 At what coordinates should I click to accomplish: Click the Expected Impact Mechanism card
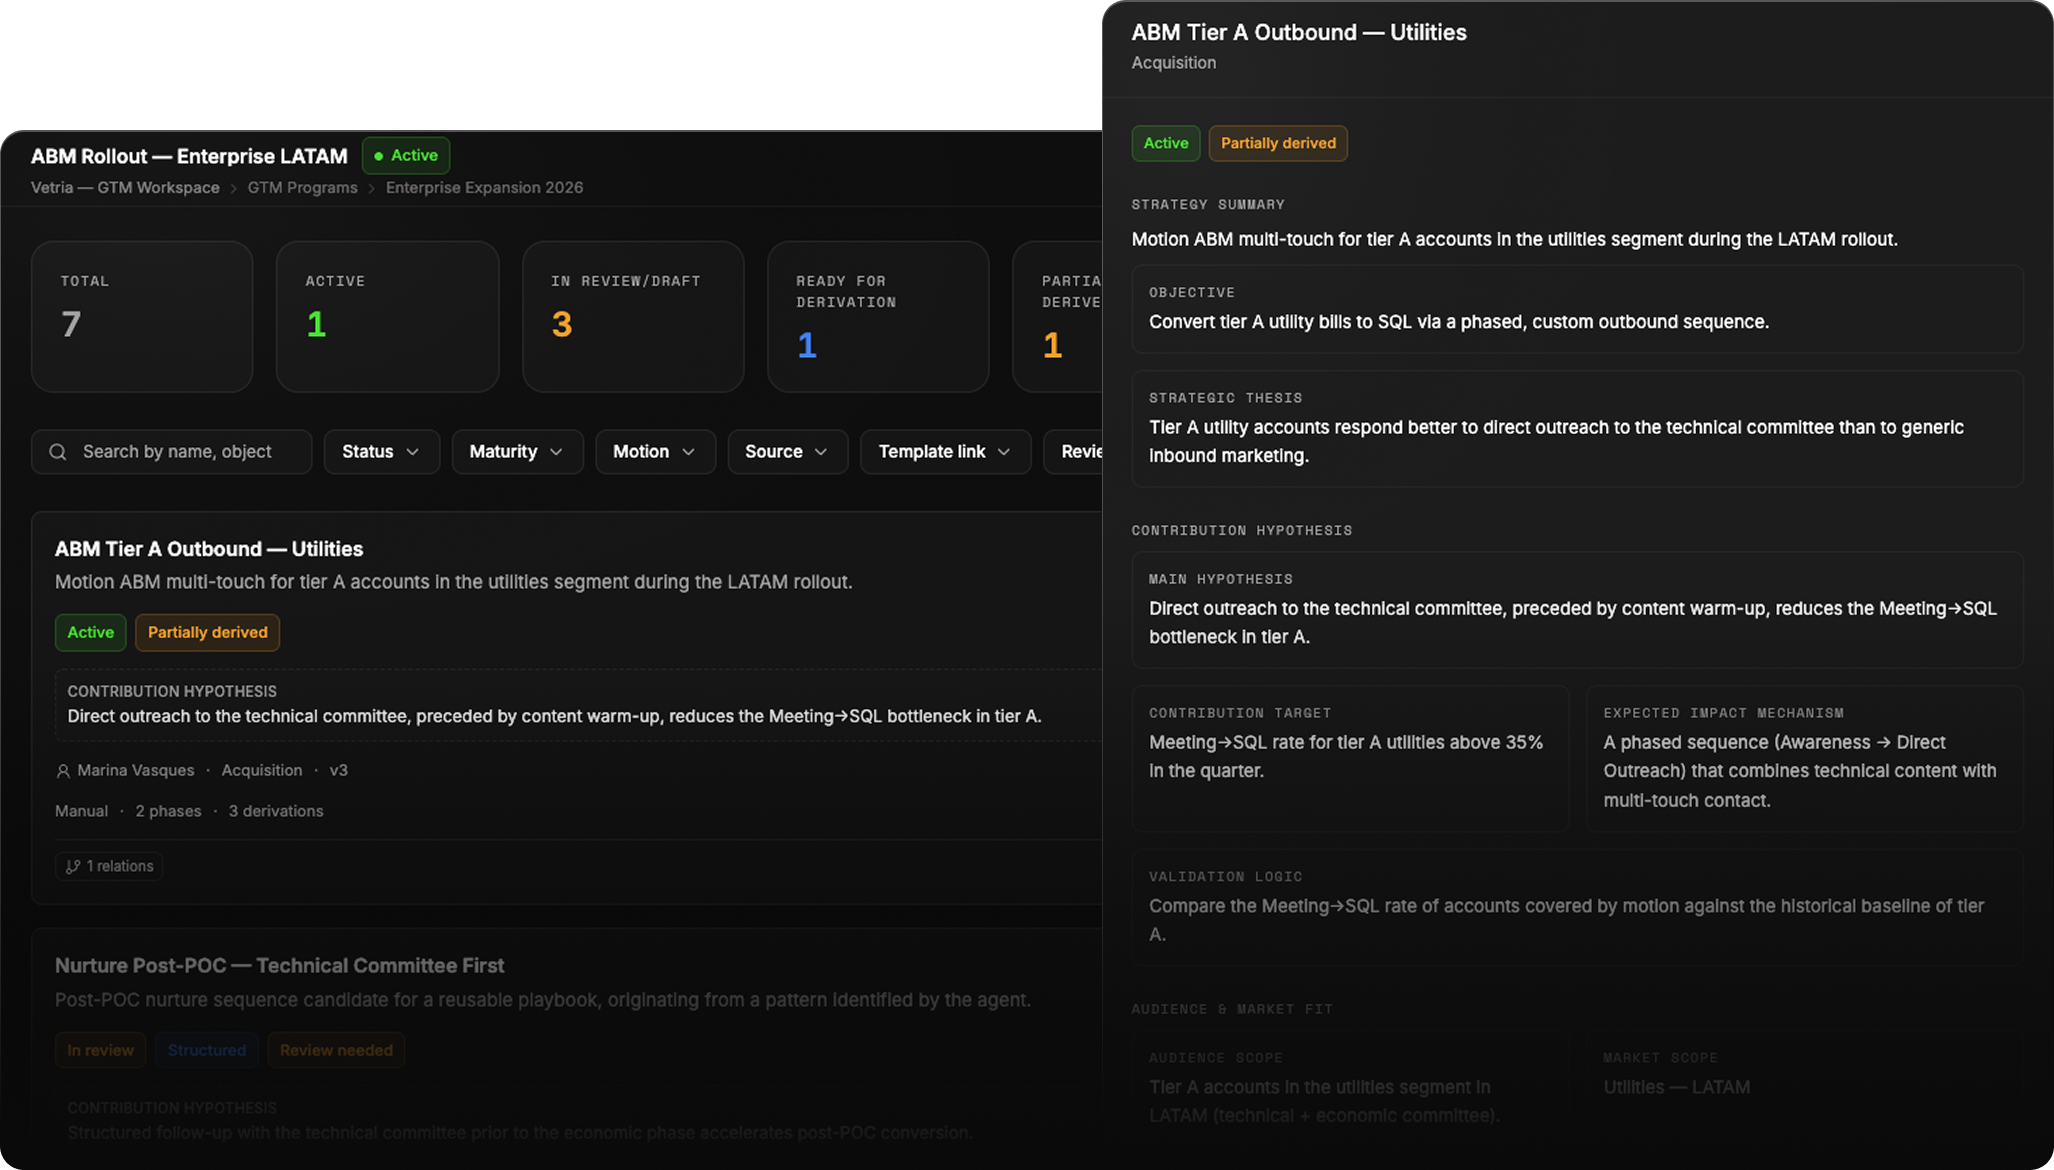click(1805, 758)
